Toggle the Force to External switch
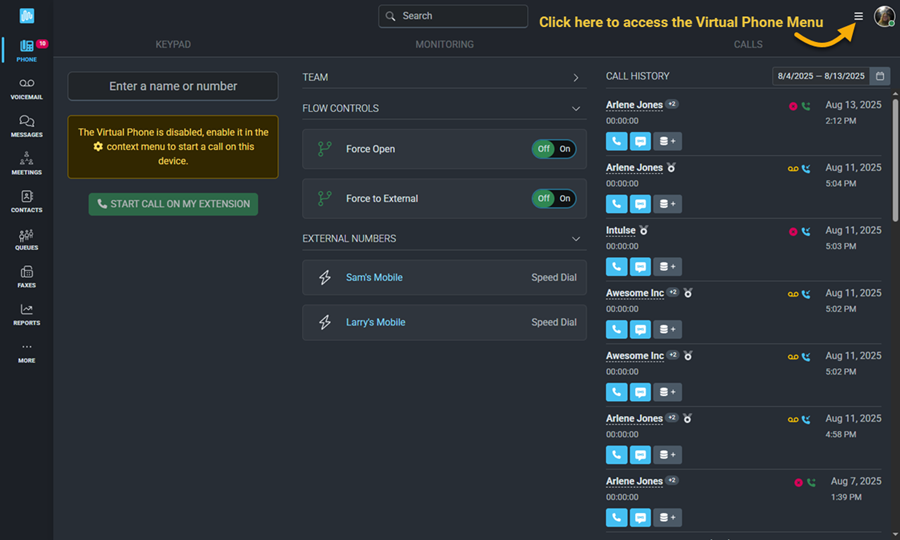900x540 pixels. pos(553,199)
